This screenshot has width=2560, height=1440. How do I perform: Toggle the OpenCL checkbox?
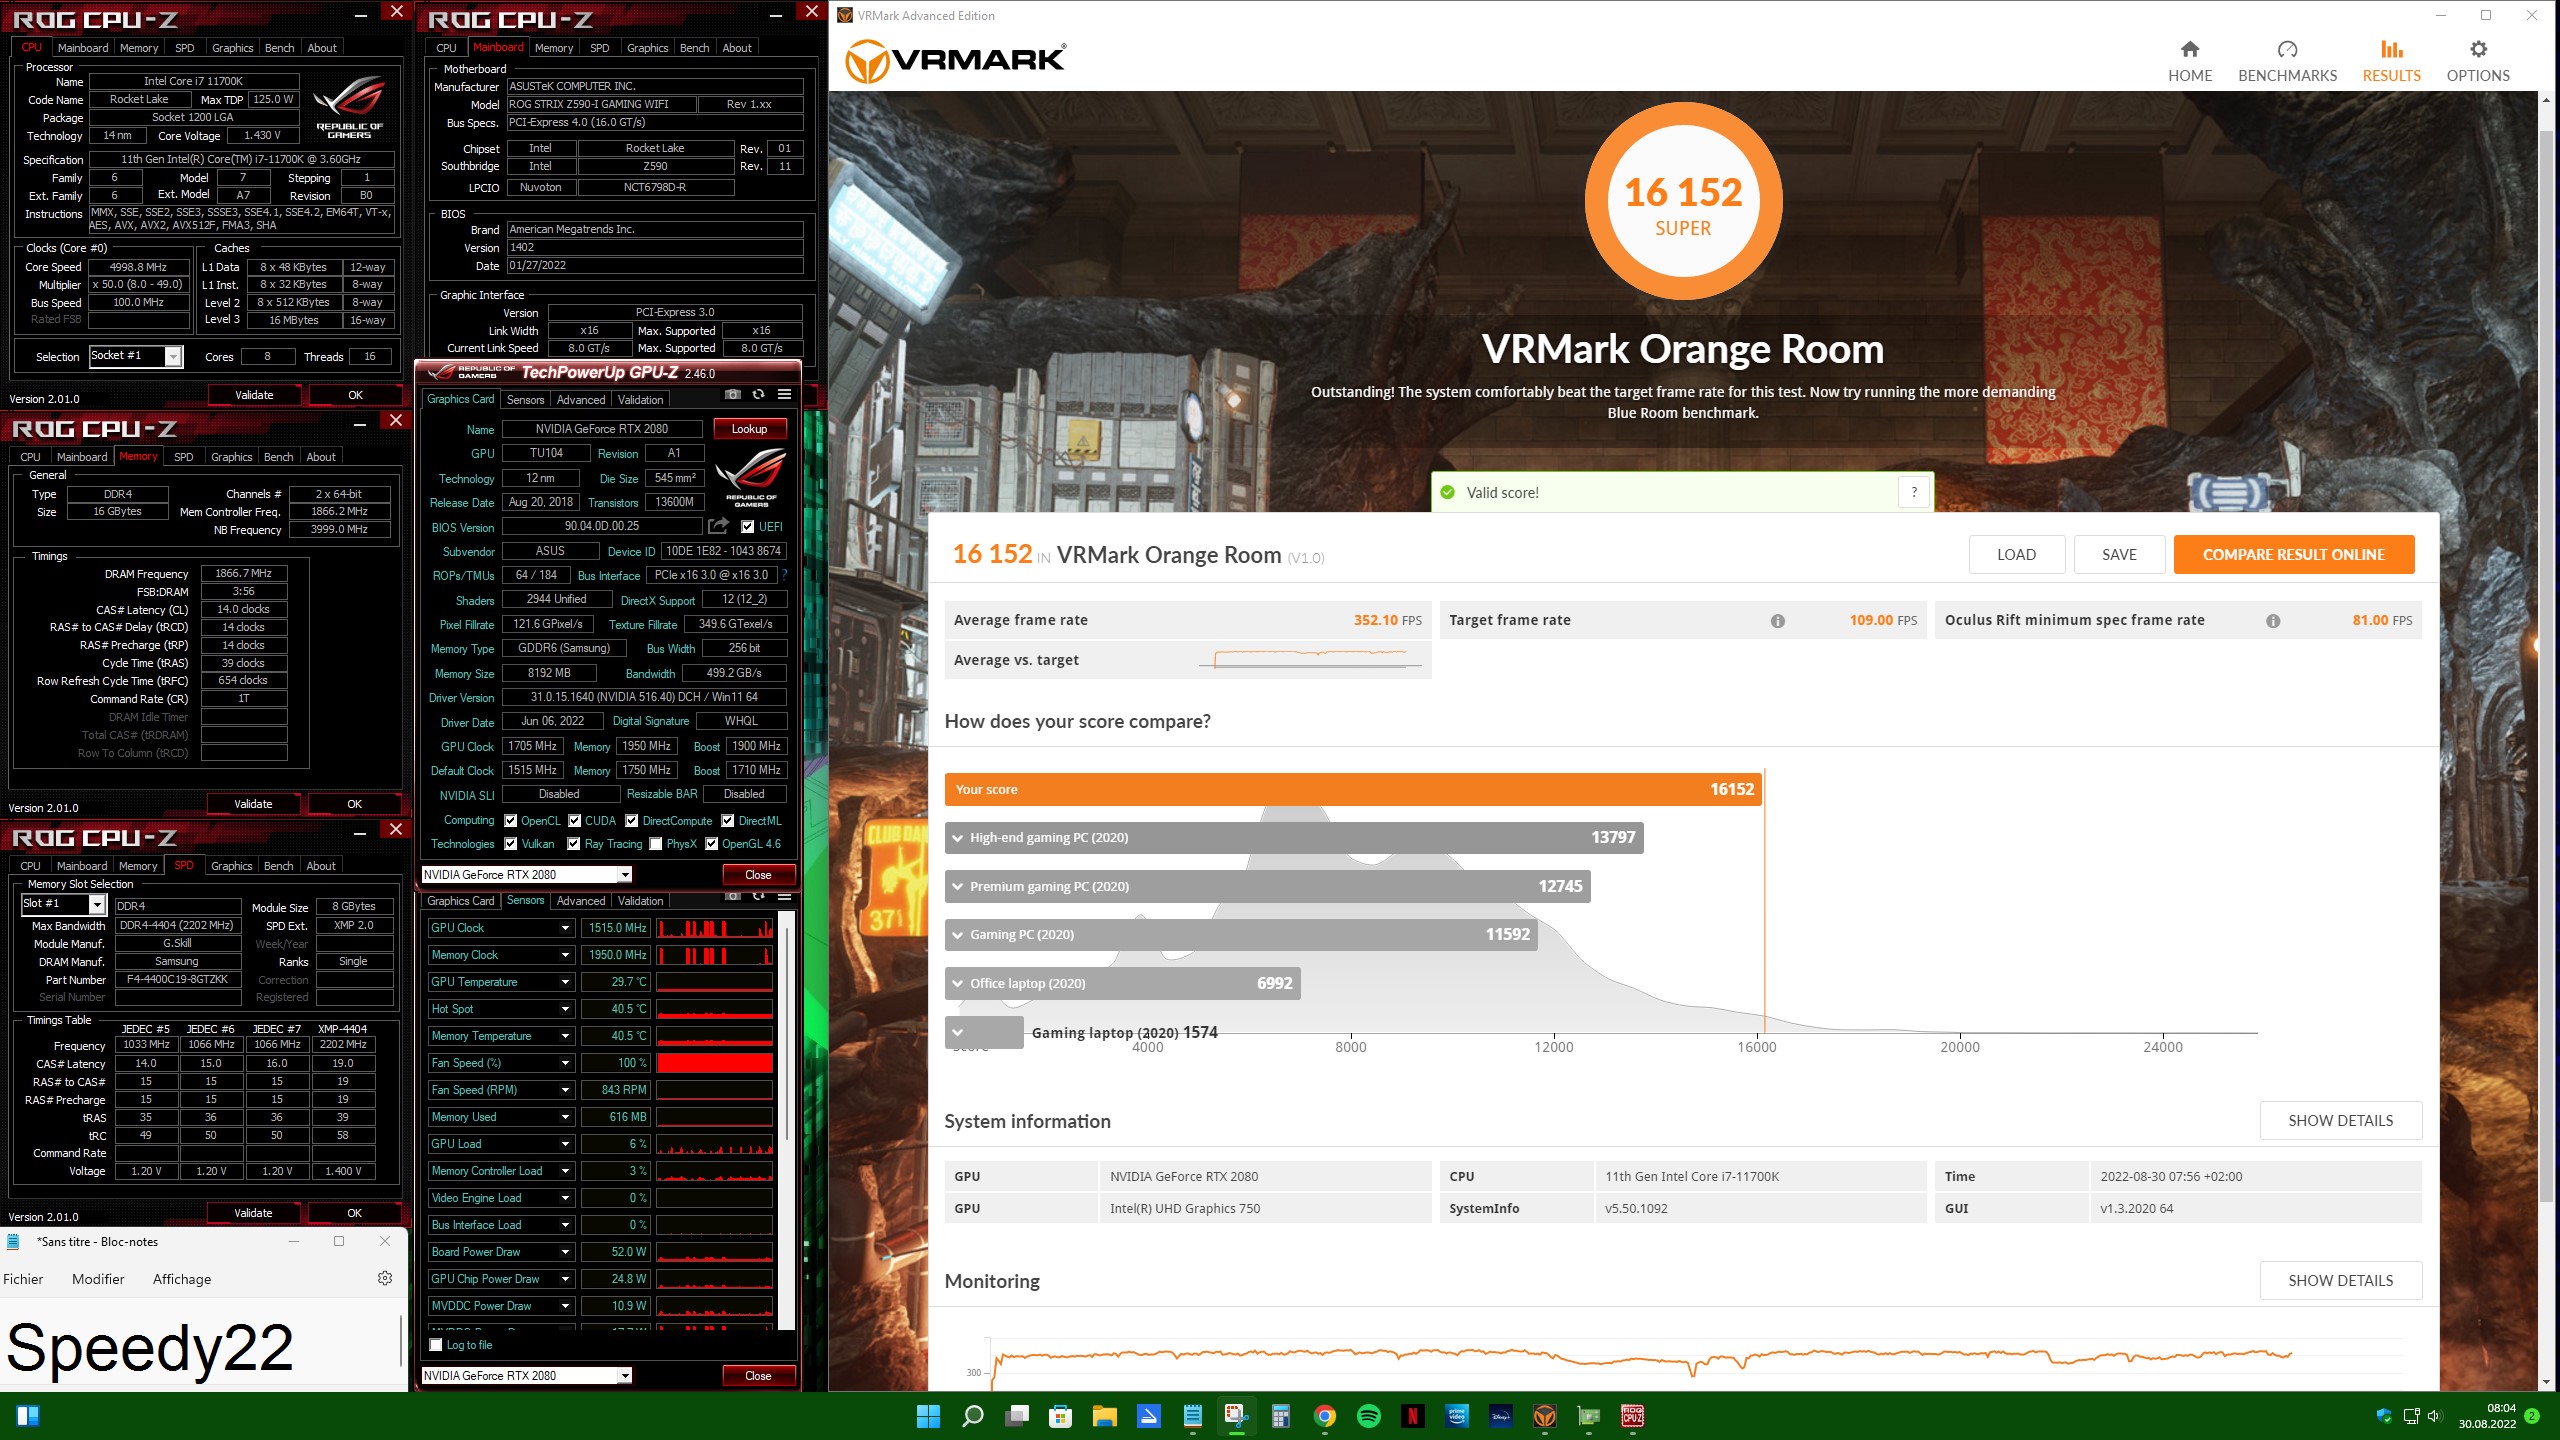pyautogui.click(x=511, y=821)
